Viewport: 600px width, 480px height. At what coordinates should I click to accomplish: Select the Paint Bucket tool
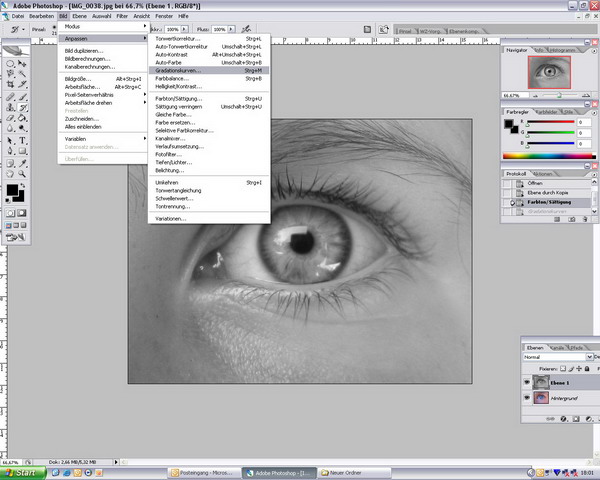click(22, 118)
